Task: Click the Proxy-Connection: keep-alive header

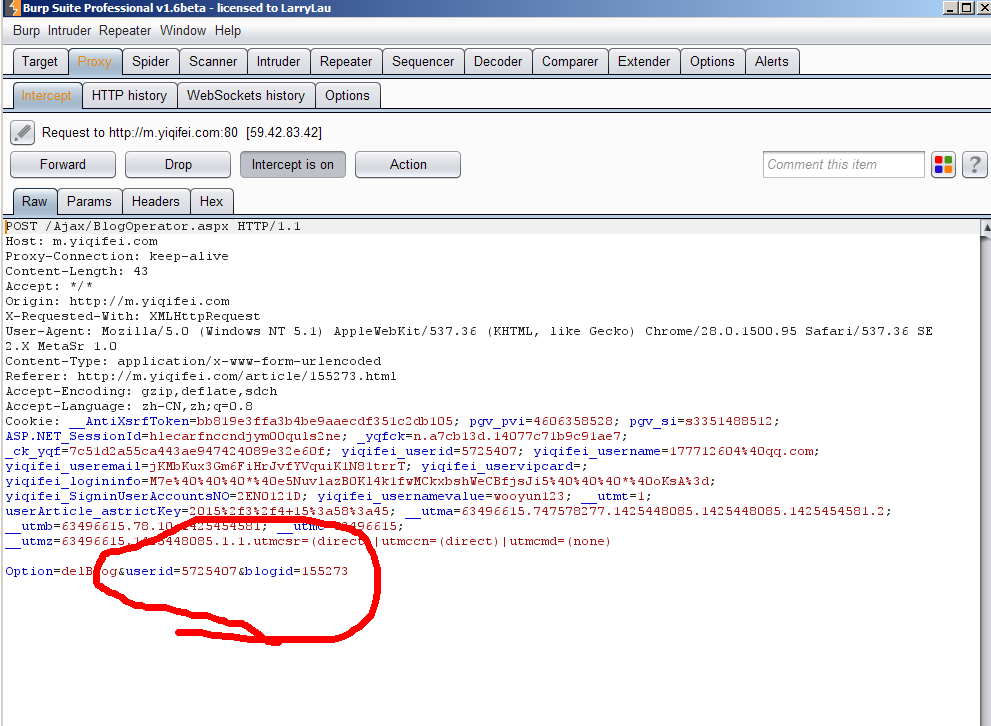Action: click(117, 257)
